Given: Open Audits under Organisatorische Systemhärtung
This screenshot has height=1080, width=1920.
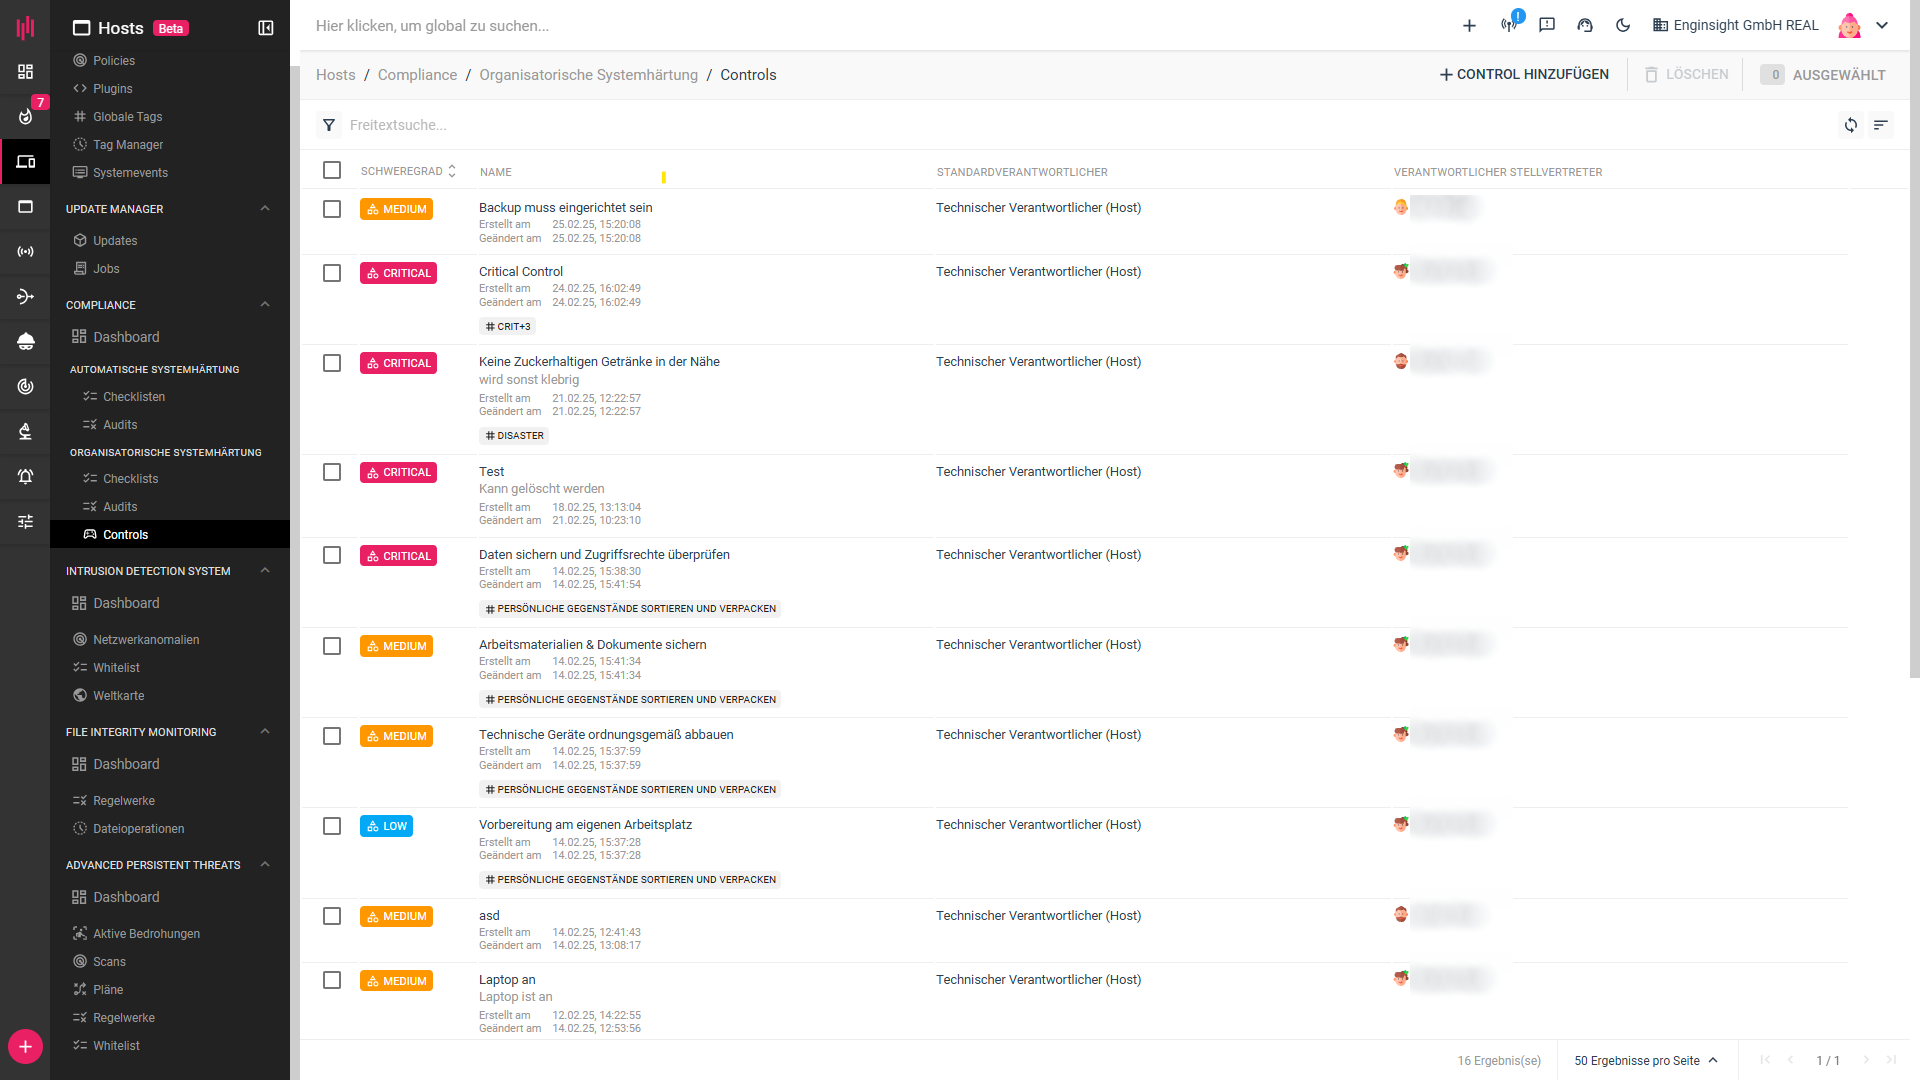Looking at the screenshot, I should 120,507.
